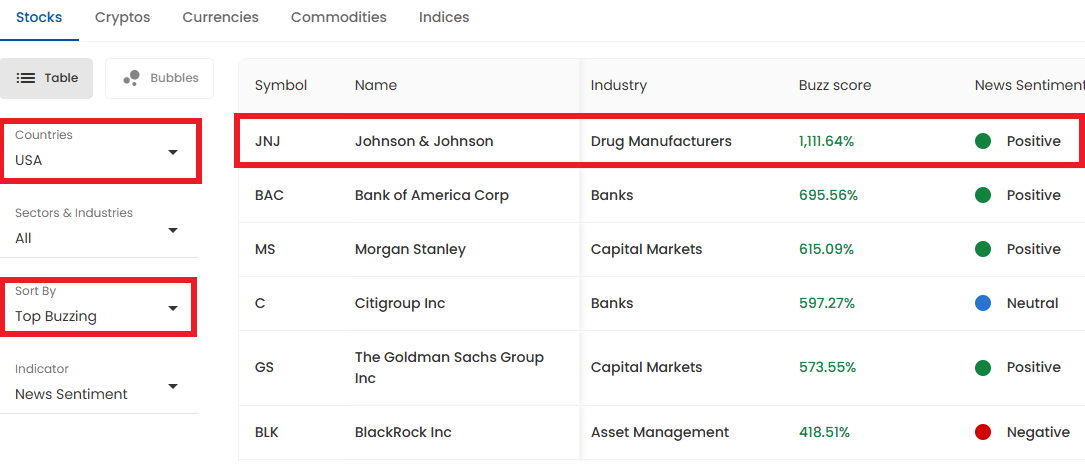
Task: Open the Commodities tab
Action: click(x=338, y=17)
